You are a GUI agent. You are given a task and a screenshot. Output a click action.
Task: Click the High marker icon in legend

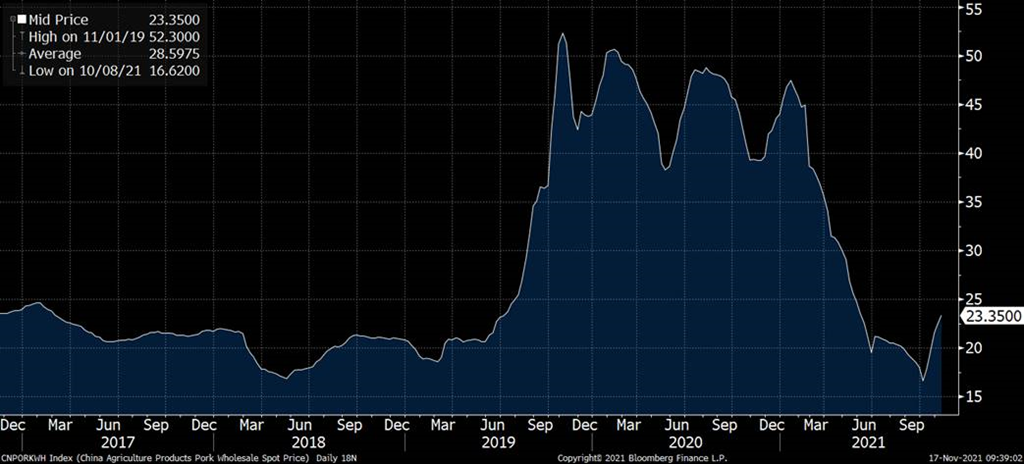20,36
